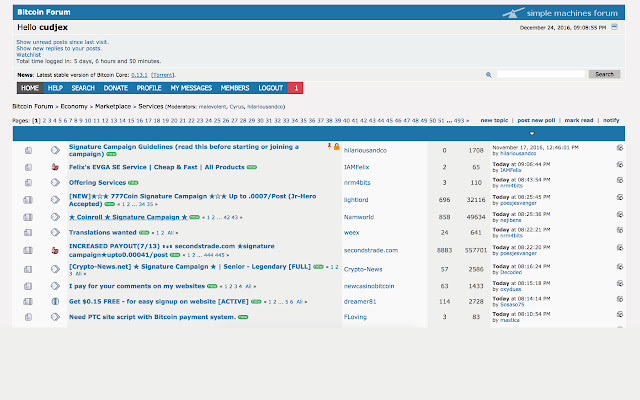Open the Bitcoin Core 0.13.1 version link
The height and width of the screenshot is (400, 640).
[x=139, y=75]
